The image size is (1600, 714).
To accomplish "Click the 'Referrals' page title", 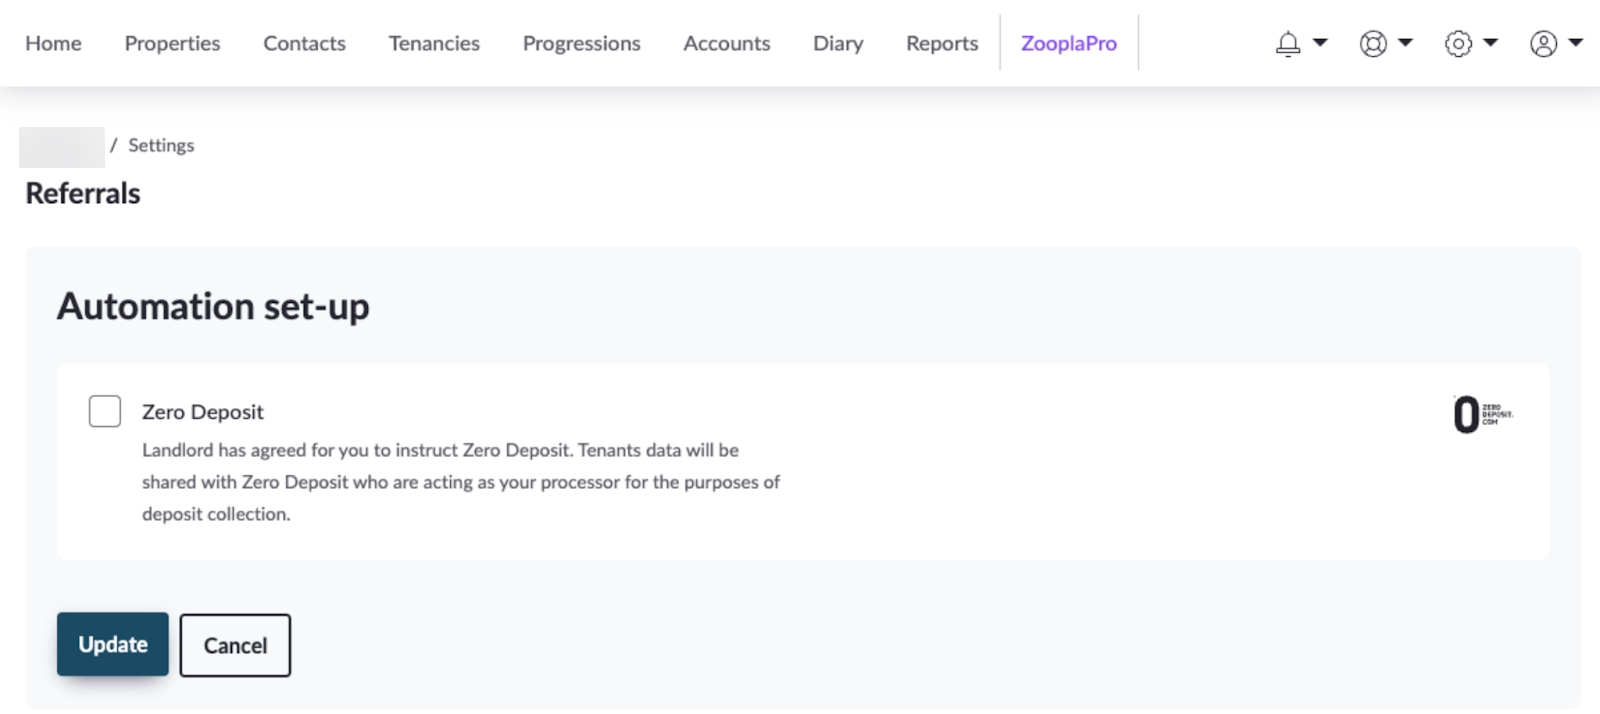I will pos(83,193).
